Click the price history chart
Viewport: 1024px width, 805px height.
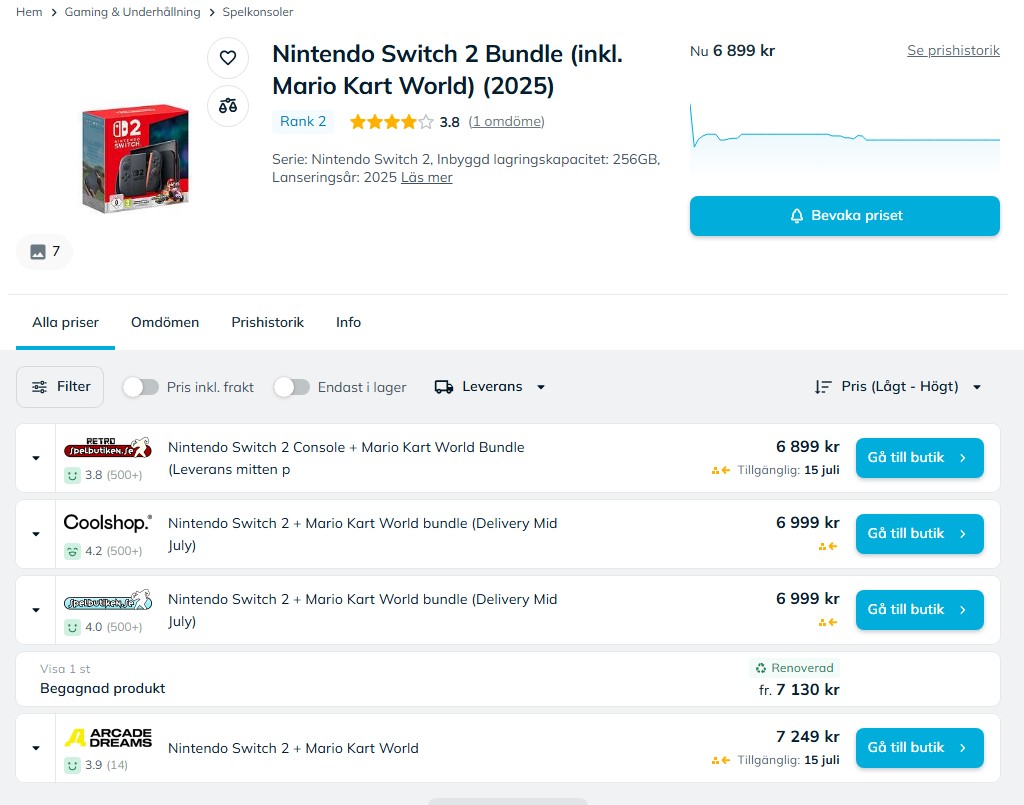pyautogui.click(x=844, y=137)
